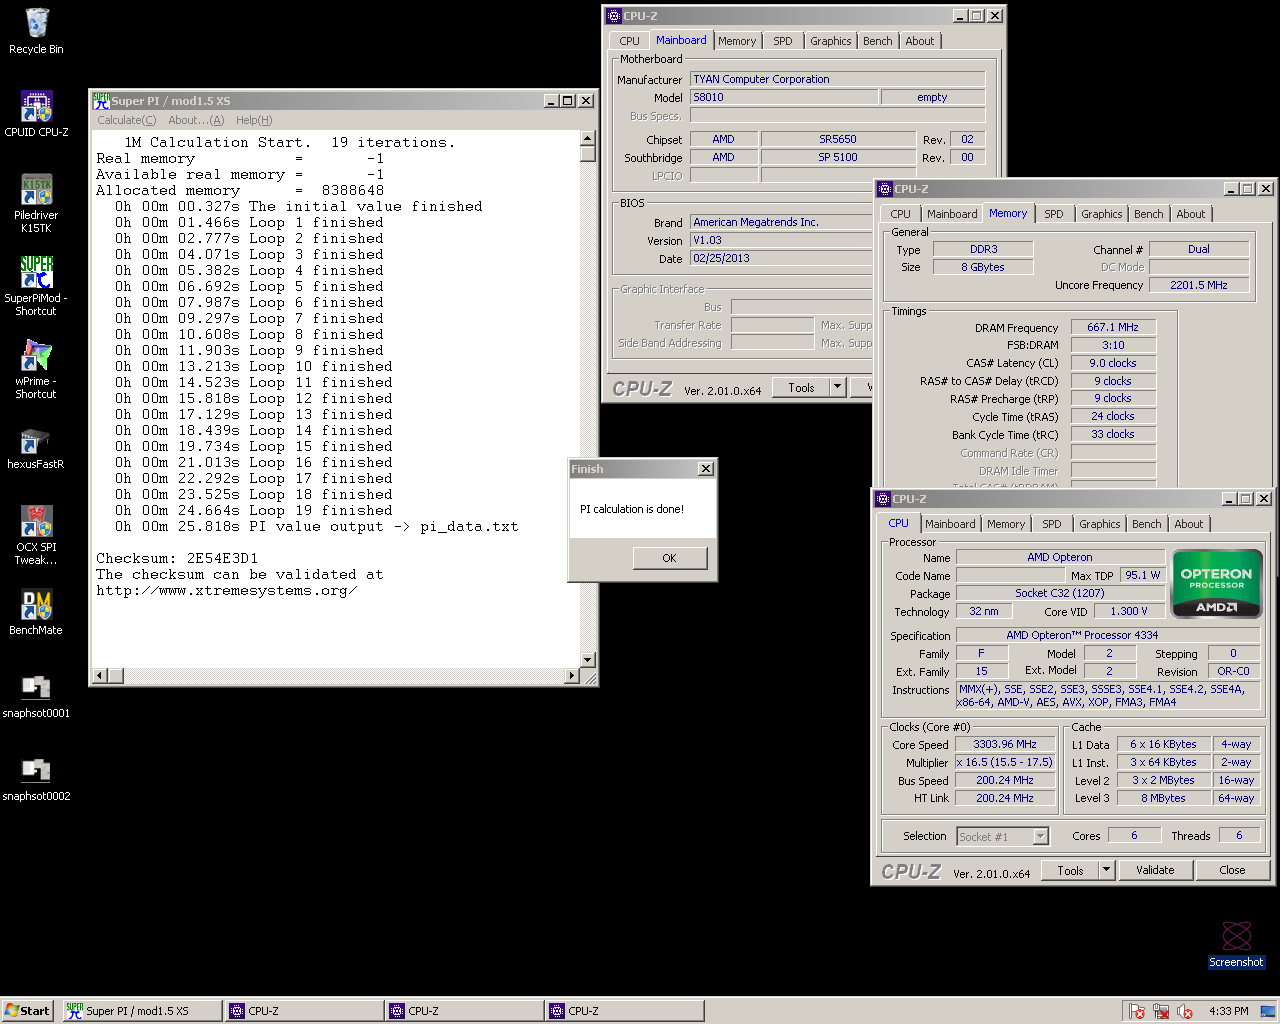This screenshot has height=1024, width=1280.
Task: Click the S8010 motherboard model field
Action: click(784, 97)
